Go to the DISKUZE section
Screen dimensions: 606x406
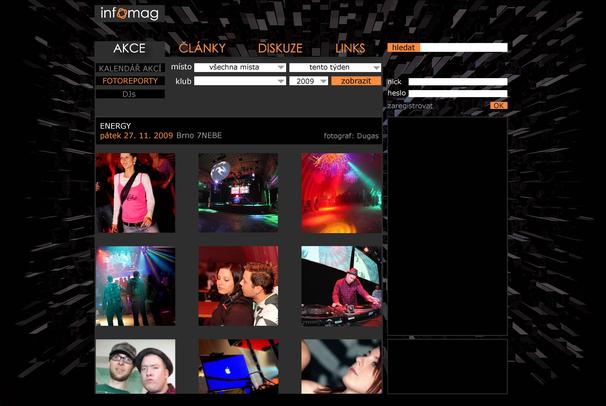click(280, 48)
